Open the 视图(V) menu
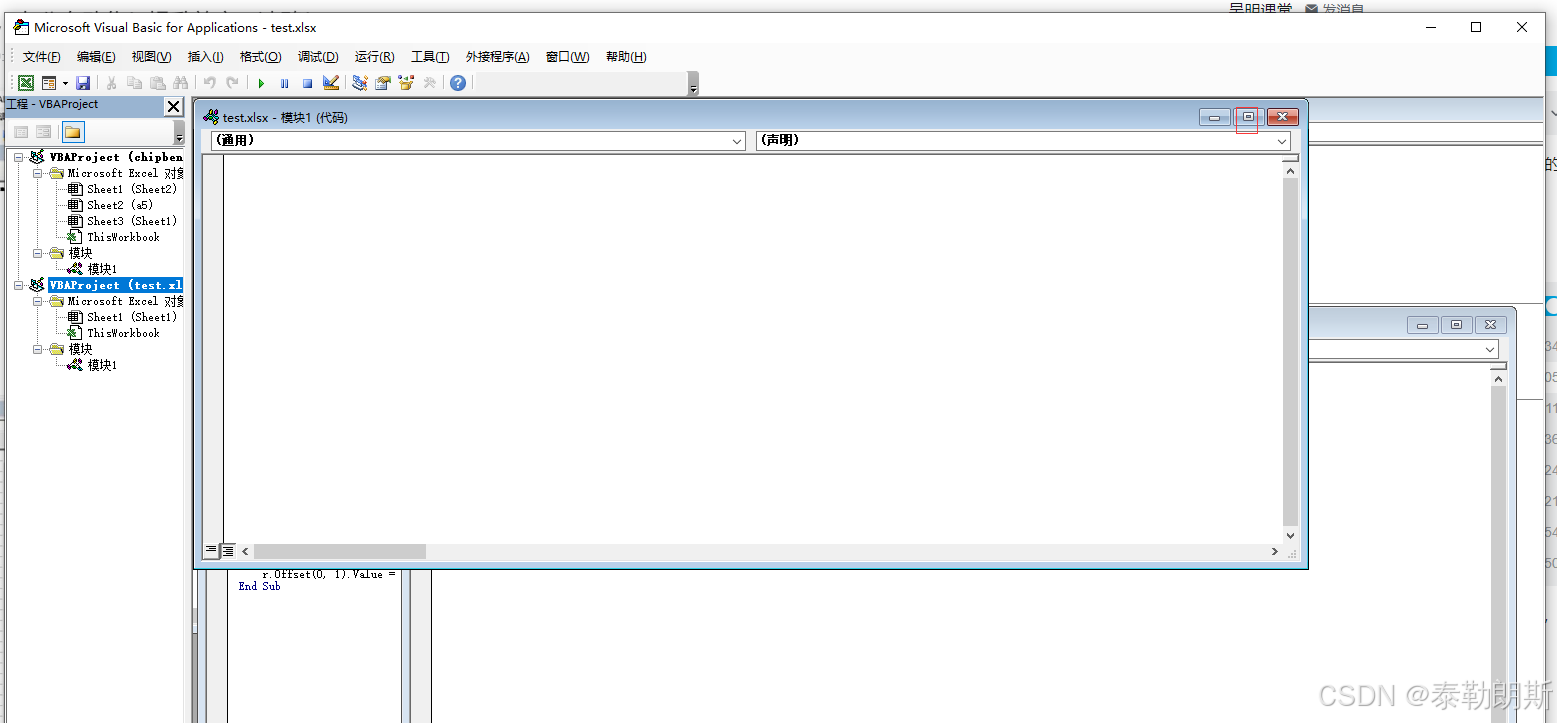The height and width of the screenshot is (723, 1557). 152,57
